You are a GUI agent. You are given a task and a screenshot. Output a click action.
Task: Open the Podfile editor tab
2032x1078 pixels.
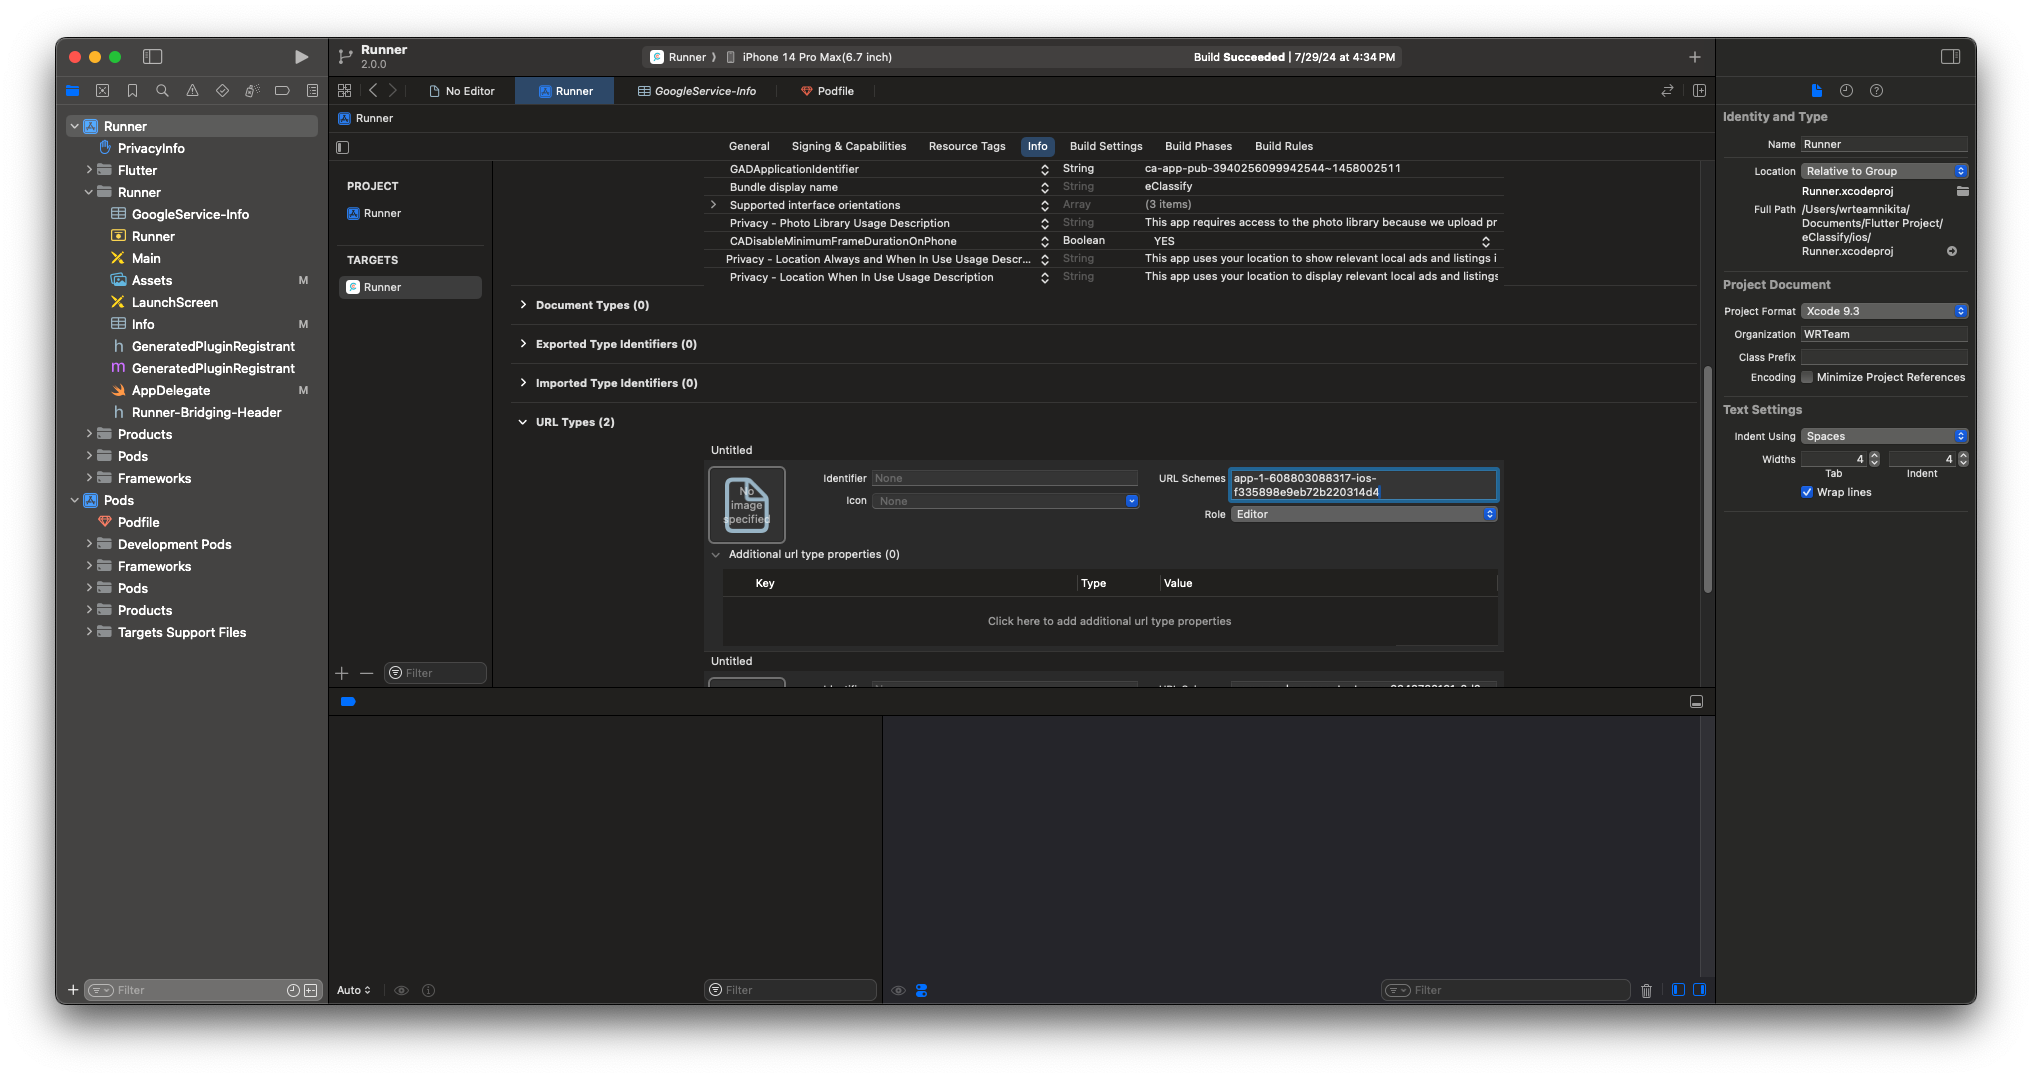[x=827, y=91]
